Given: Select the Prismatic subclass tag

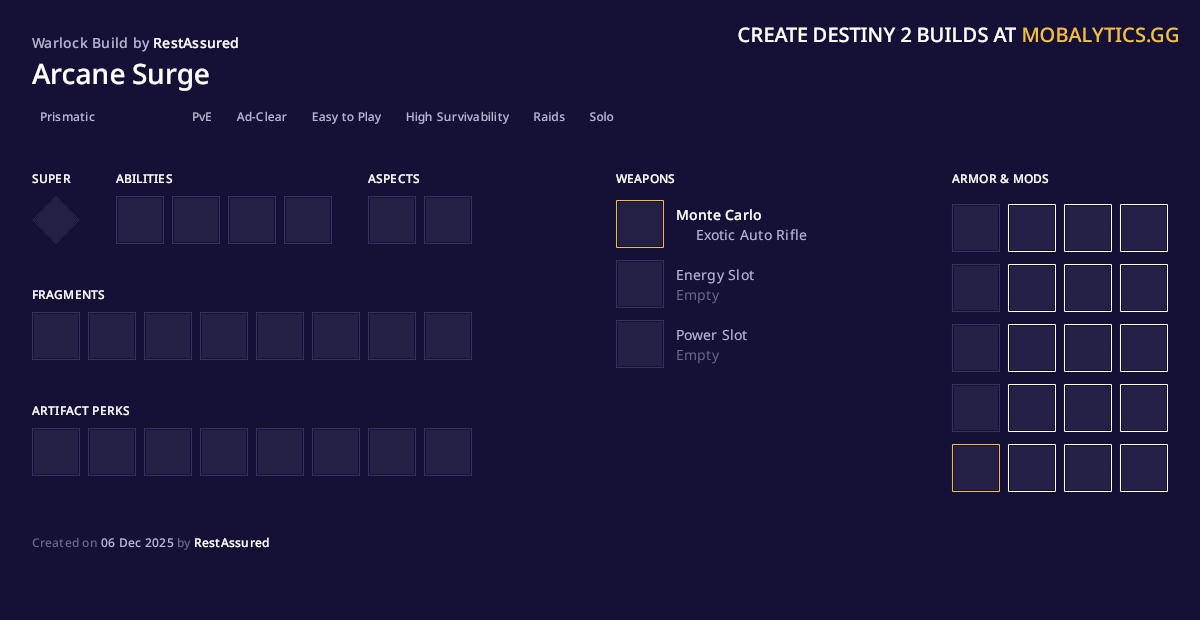Looking at the screenshot, I should pyautogui.click(x=67, y=117).
